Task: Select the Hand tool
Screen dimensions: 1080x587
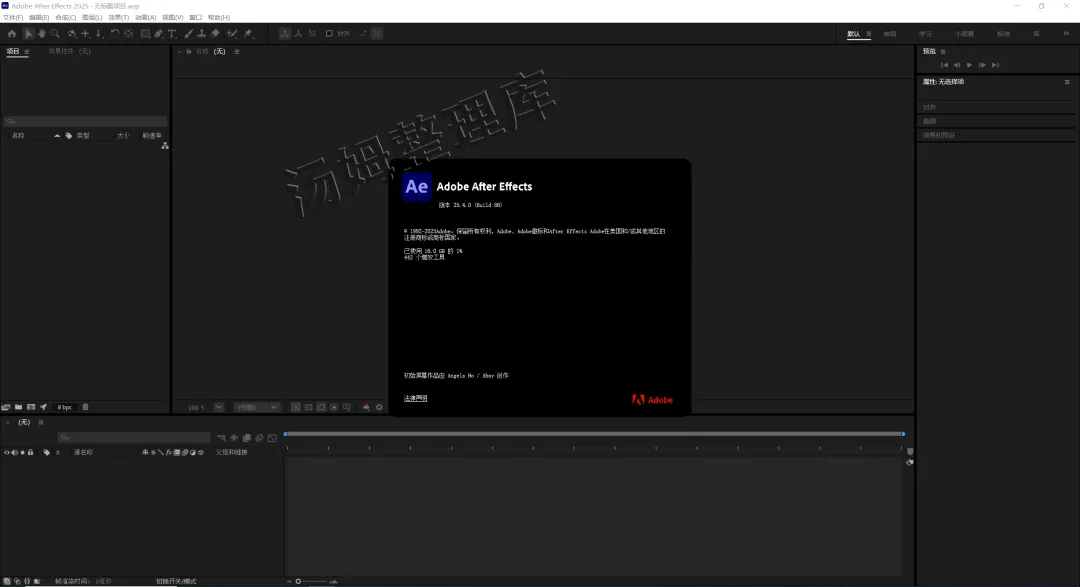Action: [41, 33]
